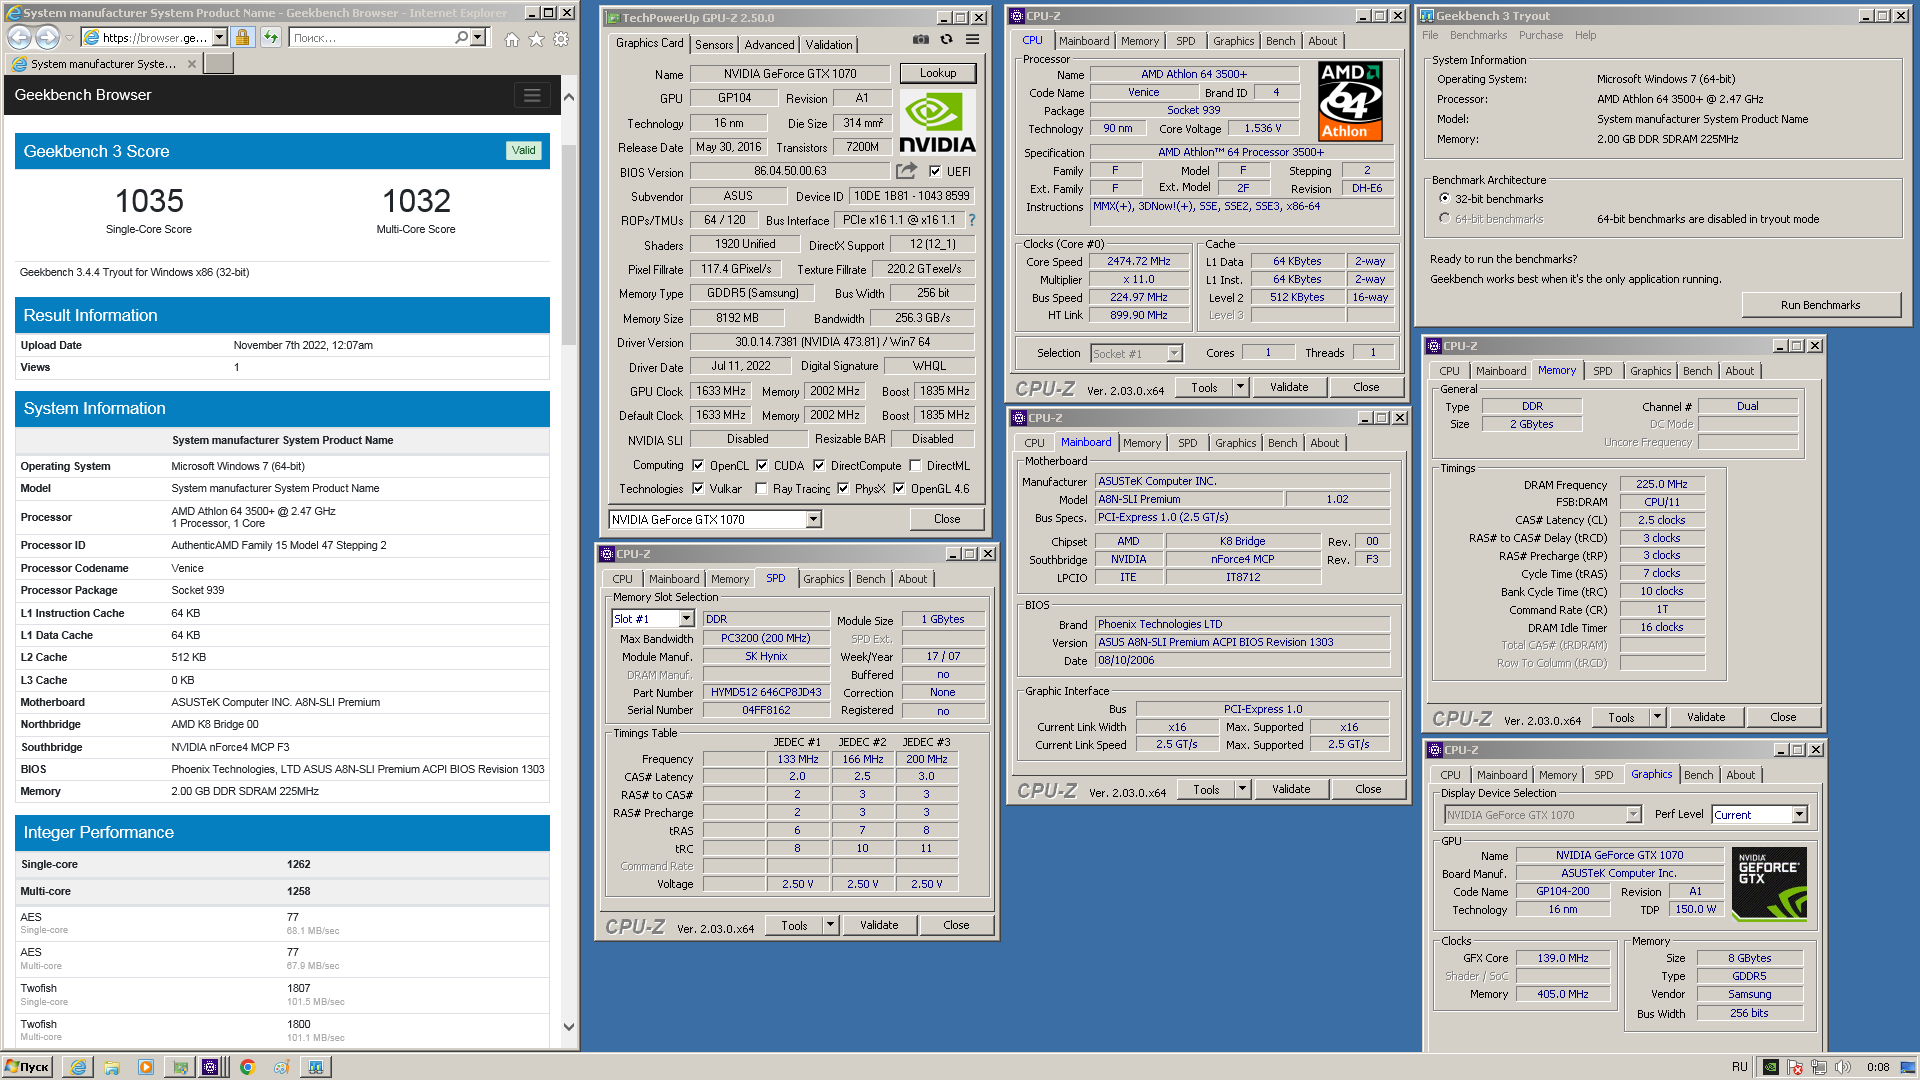
Task: Click the PCIe bus interface question mark
Action: (x=971, y=220)
